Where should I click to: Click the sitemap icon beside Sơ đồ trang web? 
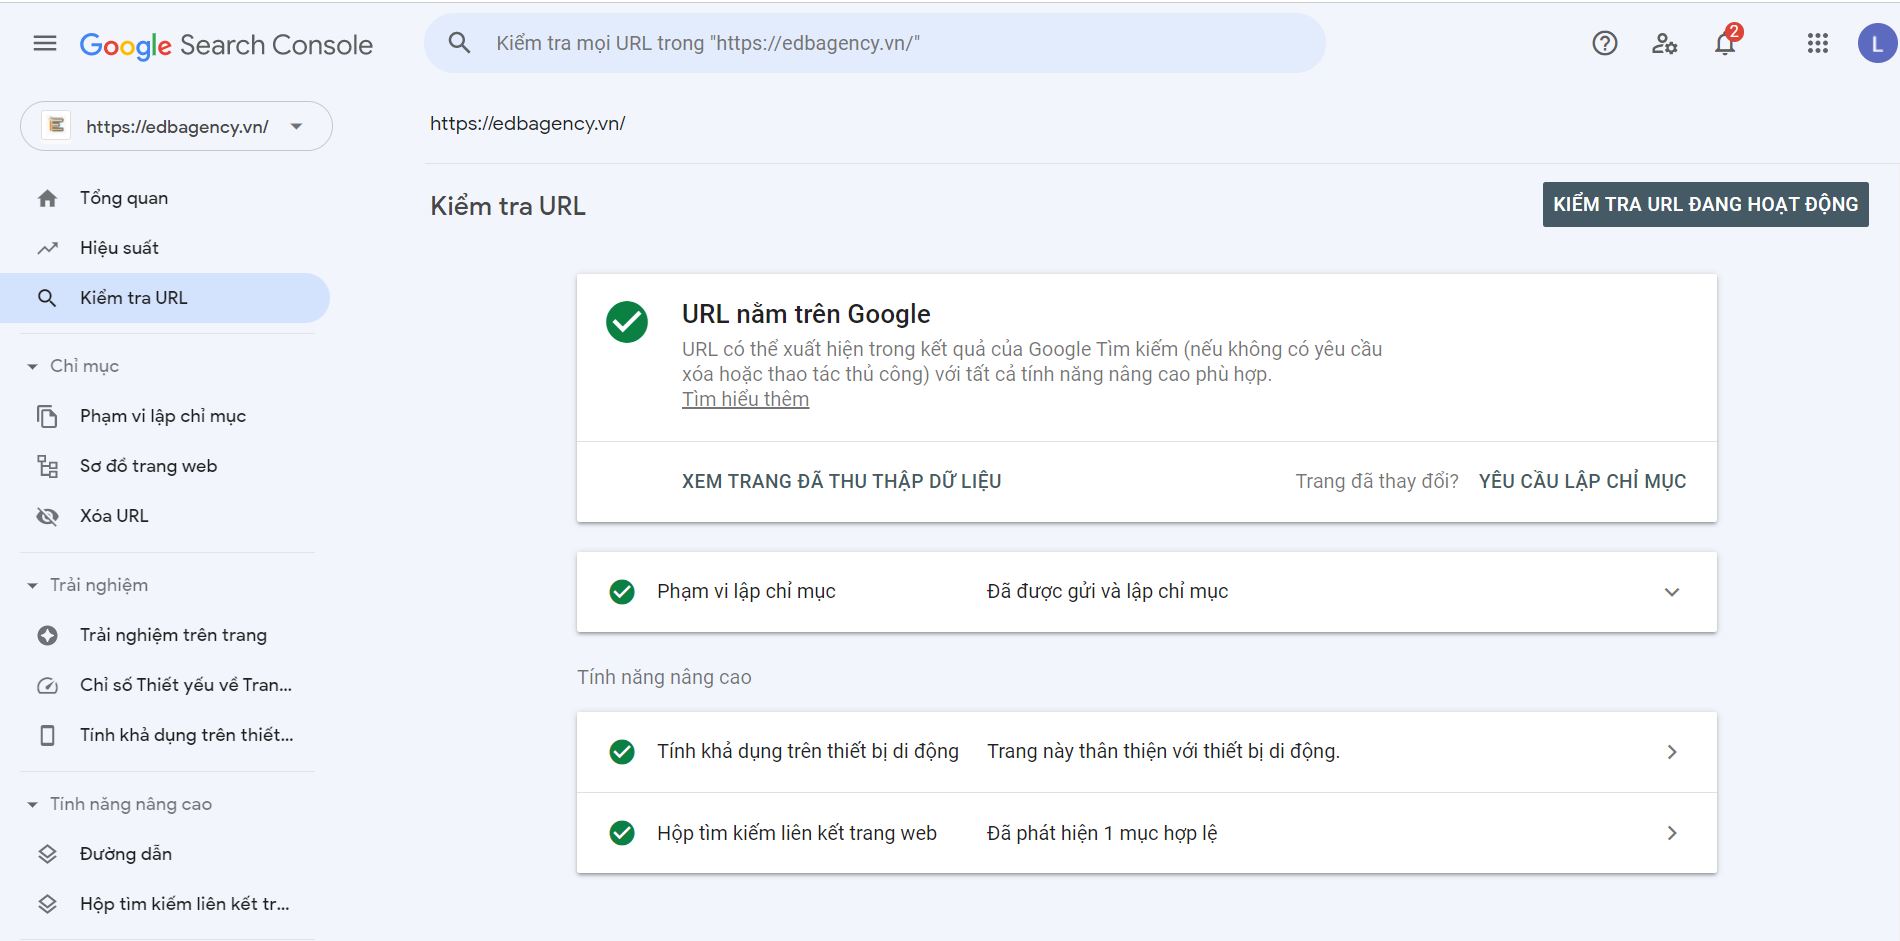[x=48, y=465]
